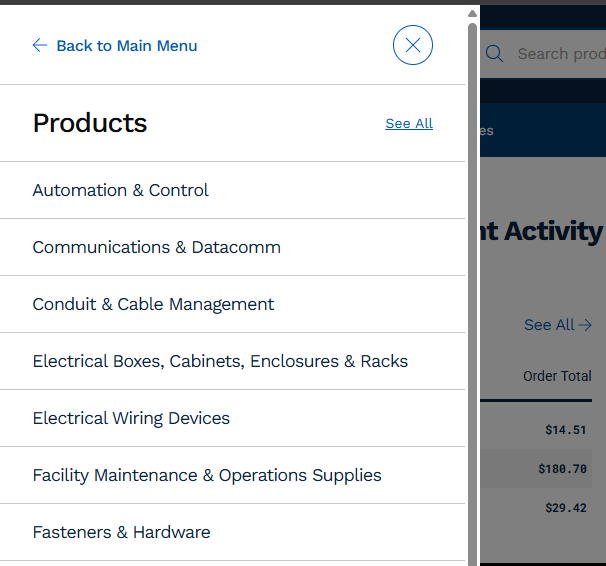The height and width of the screenshot is (566, 606).
Task: Choose Fasteners & Hardware category
Action: pos(232,532)
